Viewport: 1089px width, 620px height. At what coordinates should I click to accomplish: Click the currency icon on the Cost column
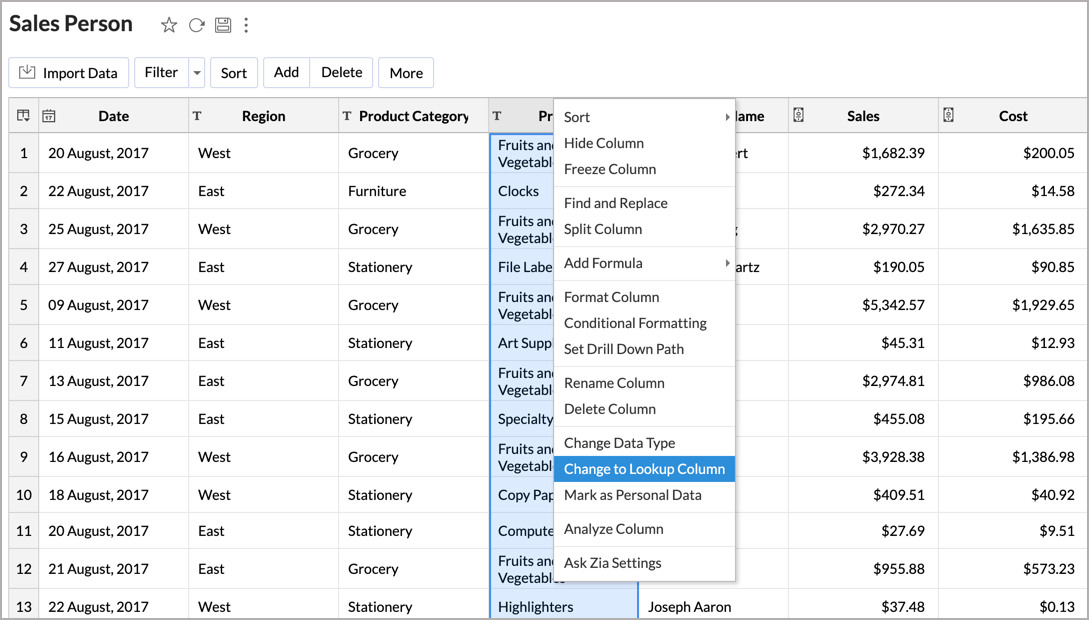click(x=947, y=116)
